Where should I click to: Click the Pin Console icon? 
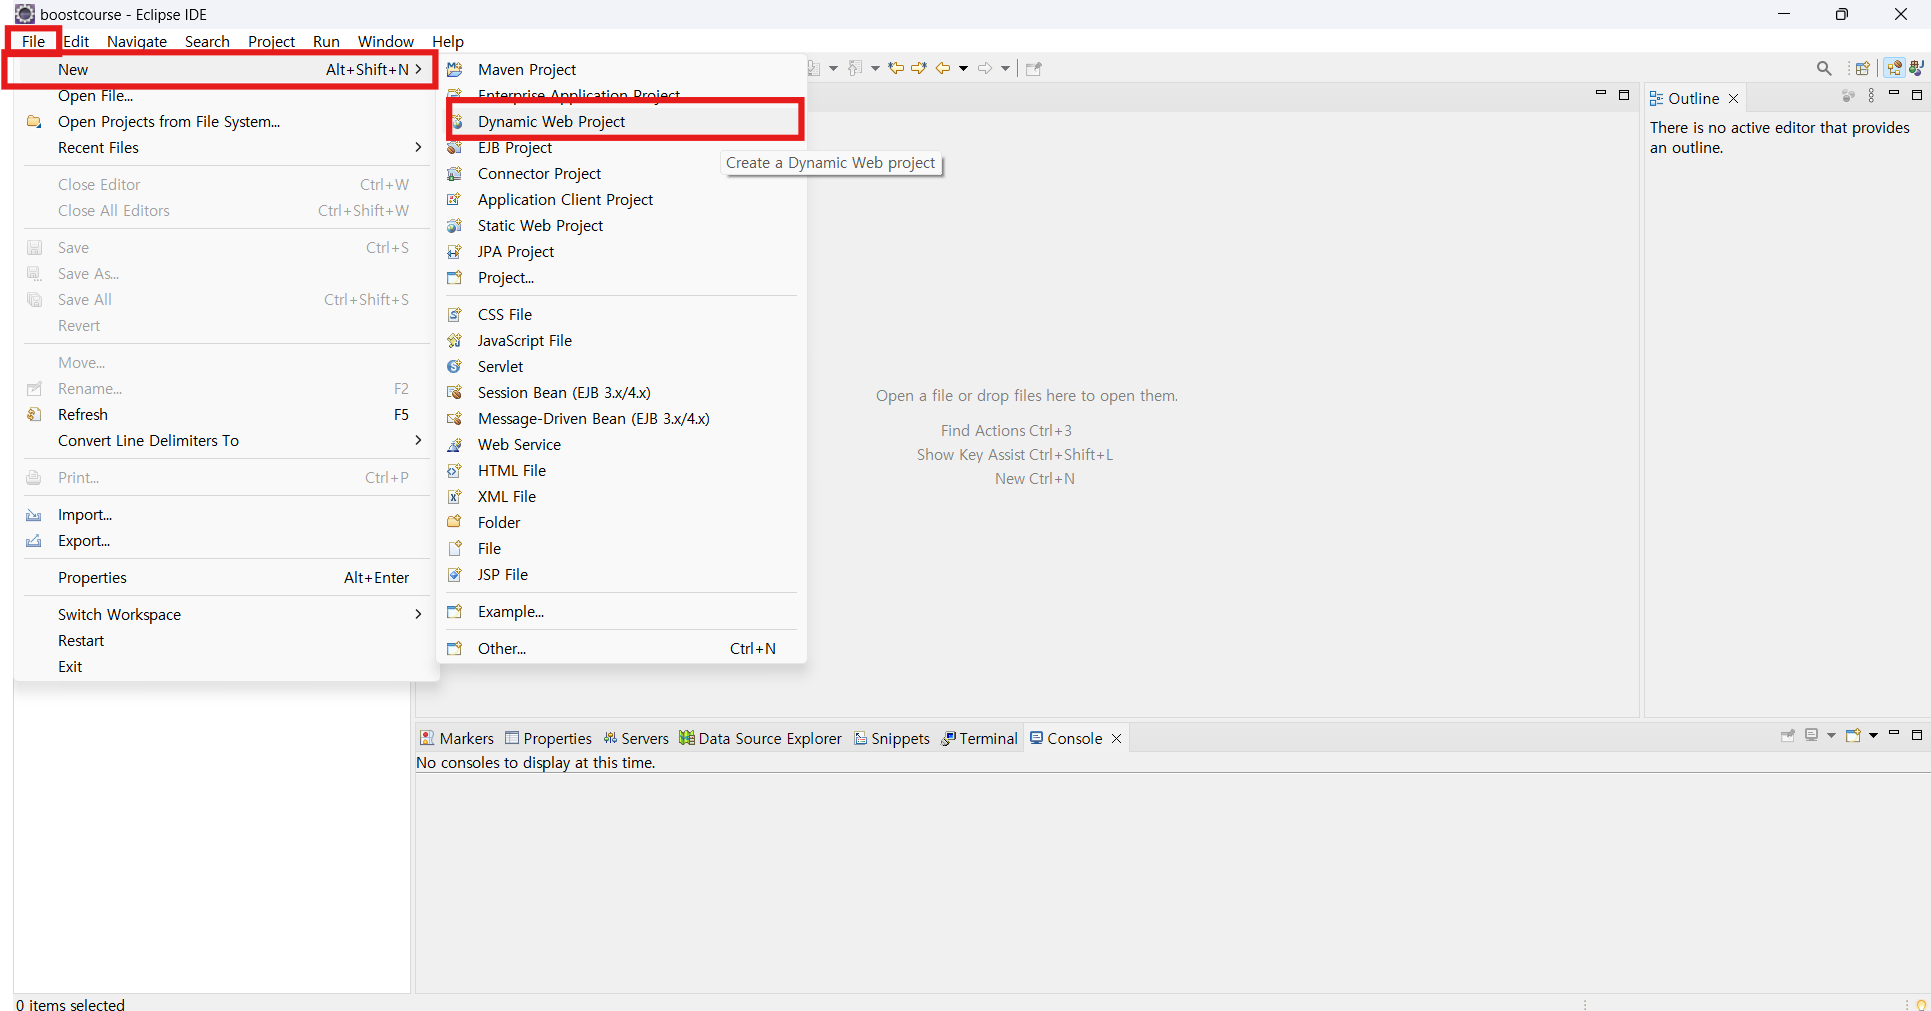tap(1788, 736)
